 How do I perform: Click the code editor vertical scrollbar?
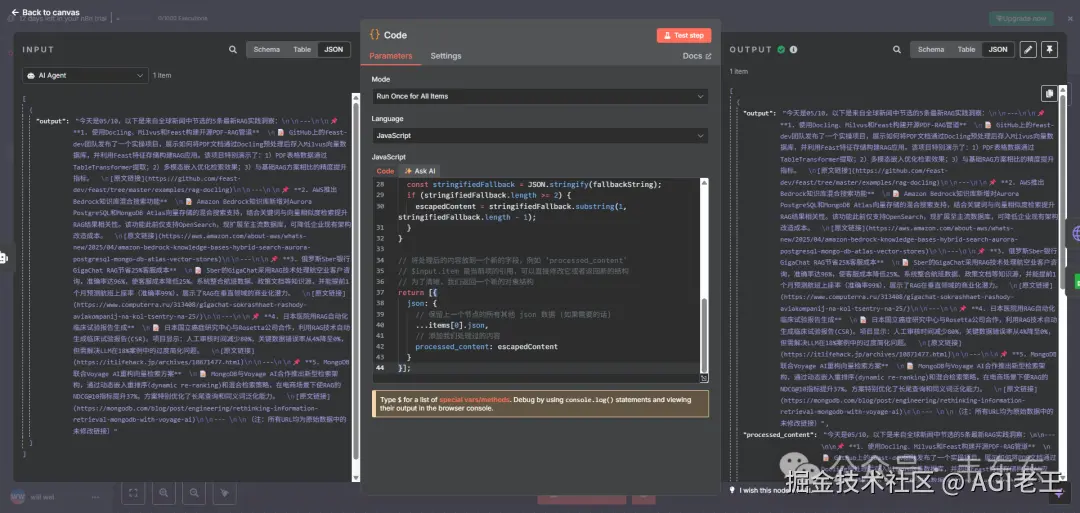coord(703,334)
